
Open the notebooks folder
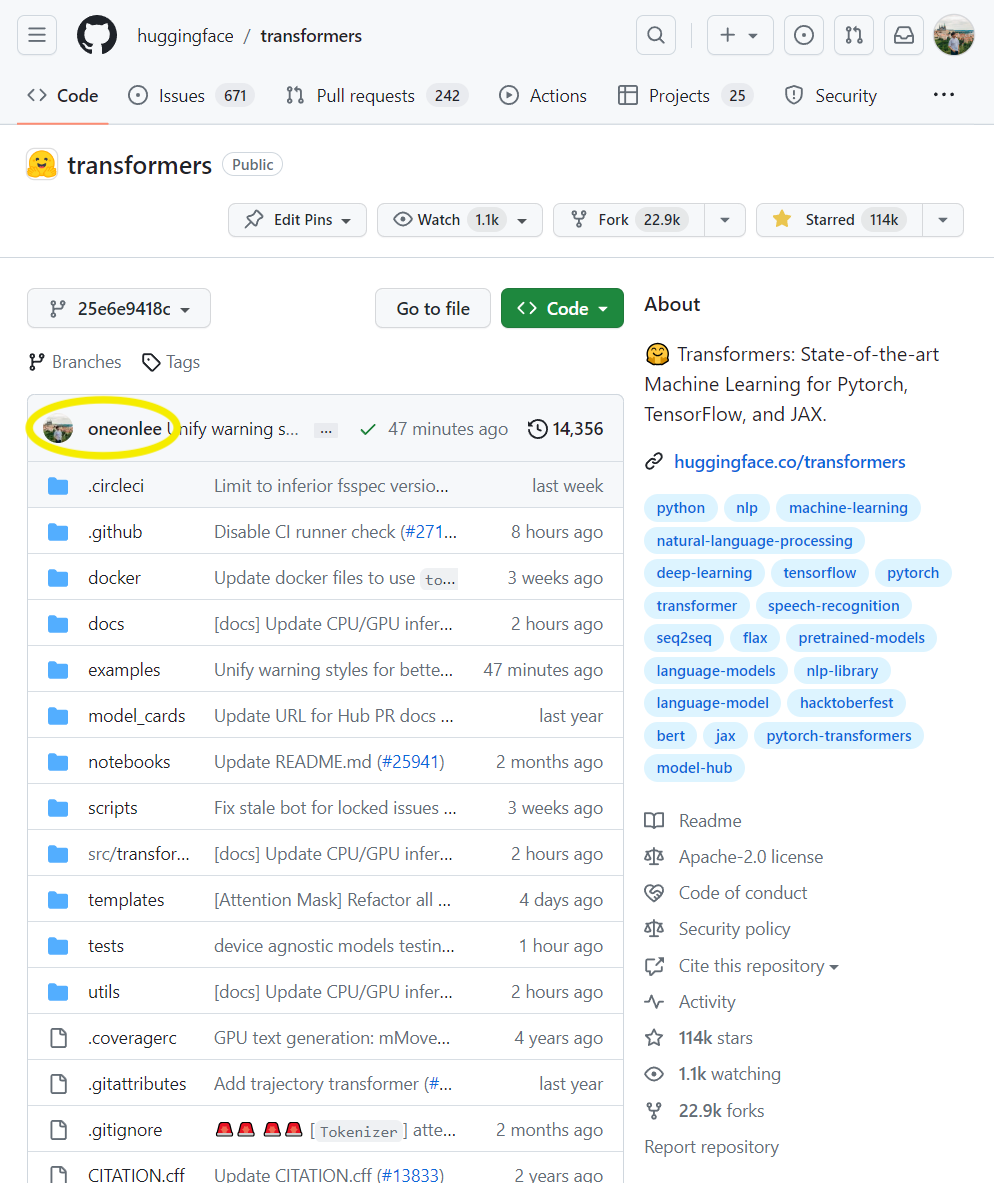[129, 762]
